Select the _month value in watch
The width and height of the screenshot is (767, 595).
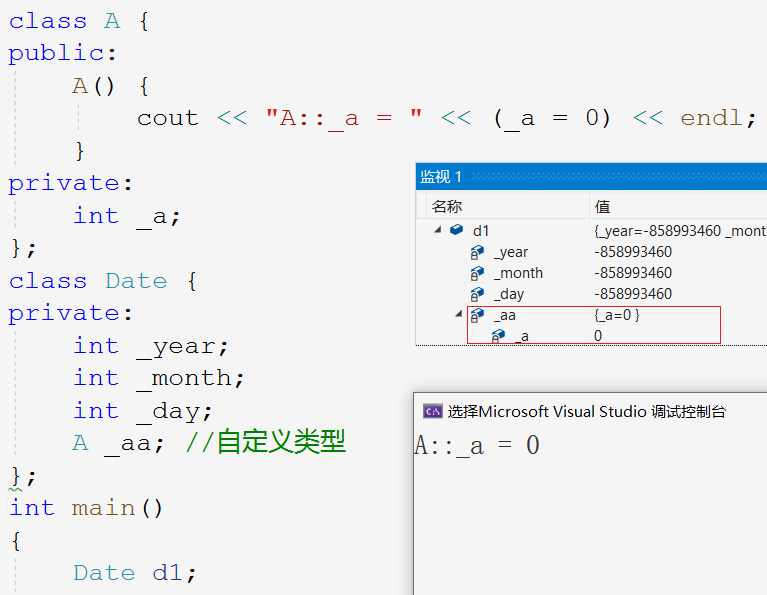(633, 273)
